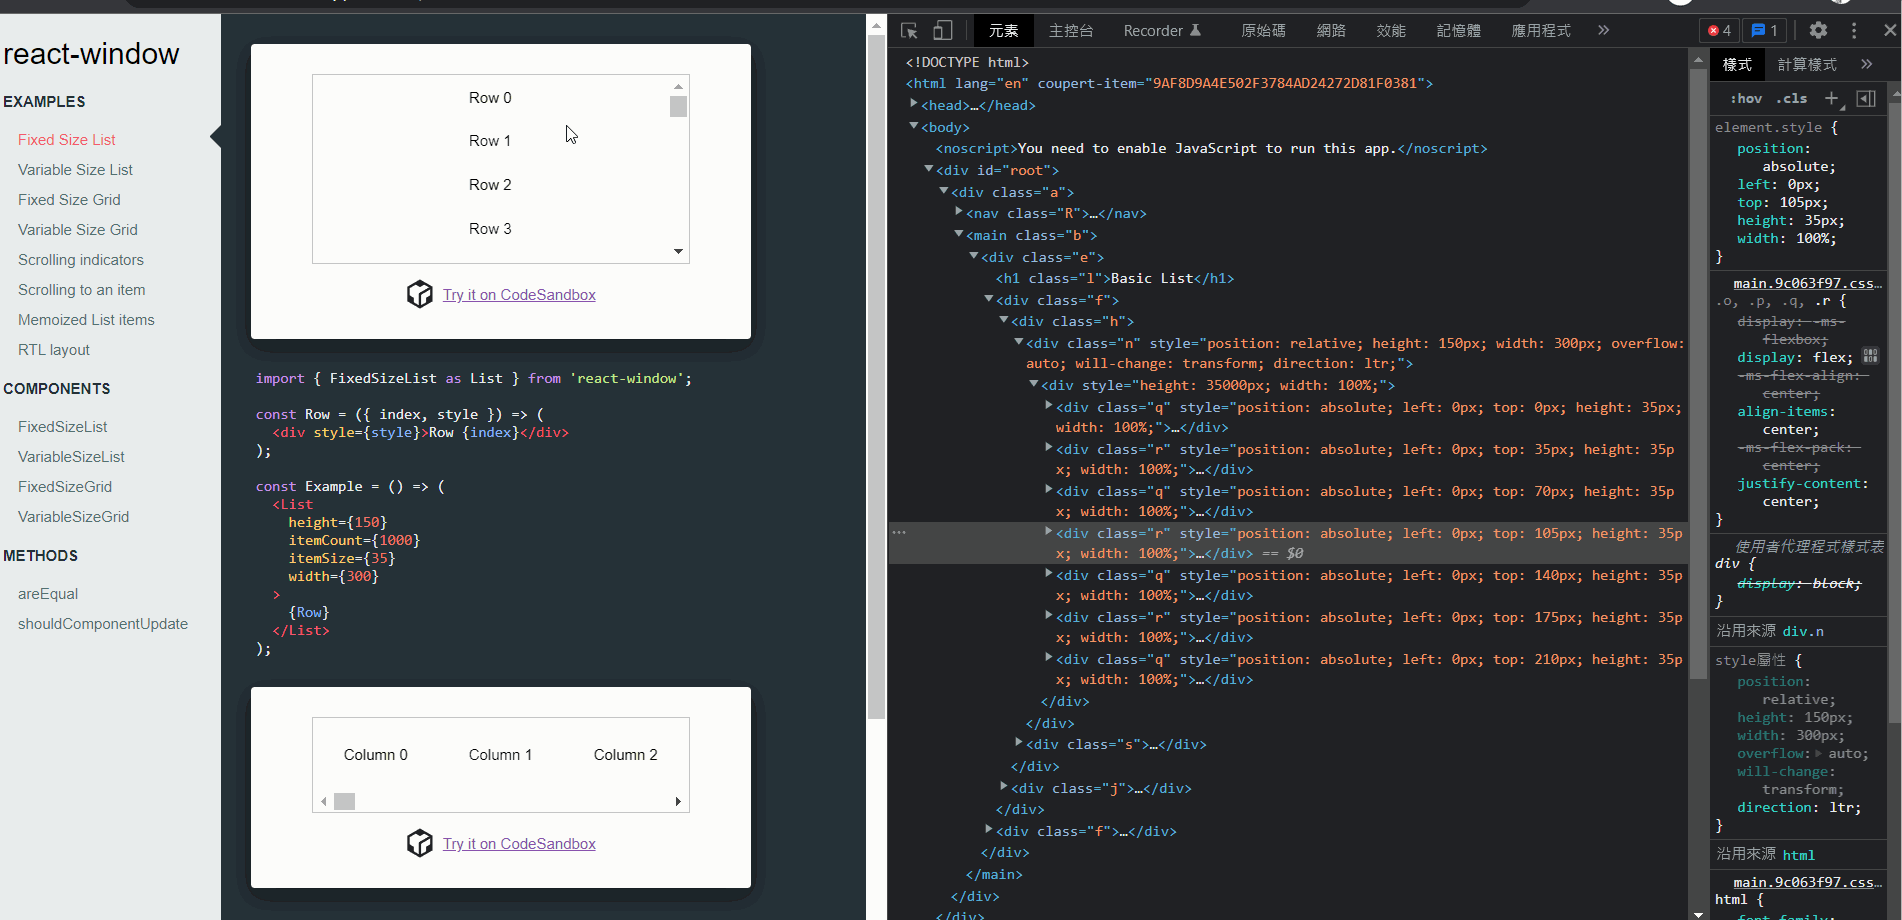
Task: Toggle computed styles sidebar pane icon
Action: tap(1866, 98)
